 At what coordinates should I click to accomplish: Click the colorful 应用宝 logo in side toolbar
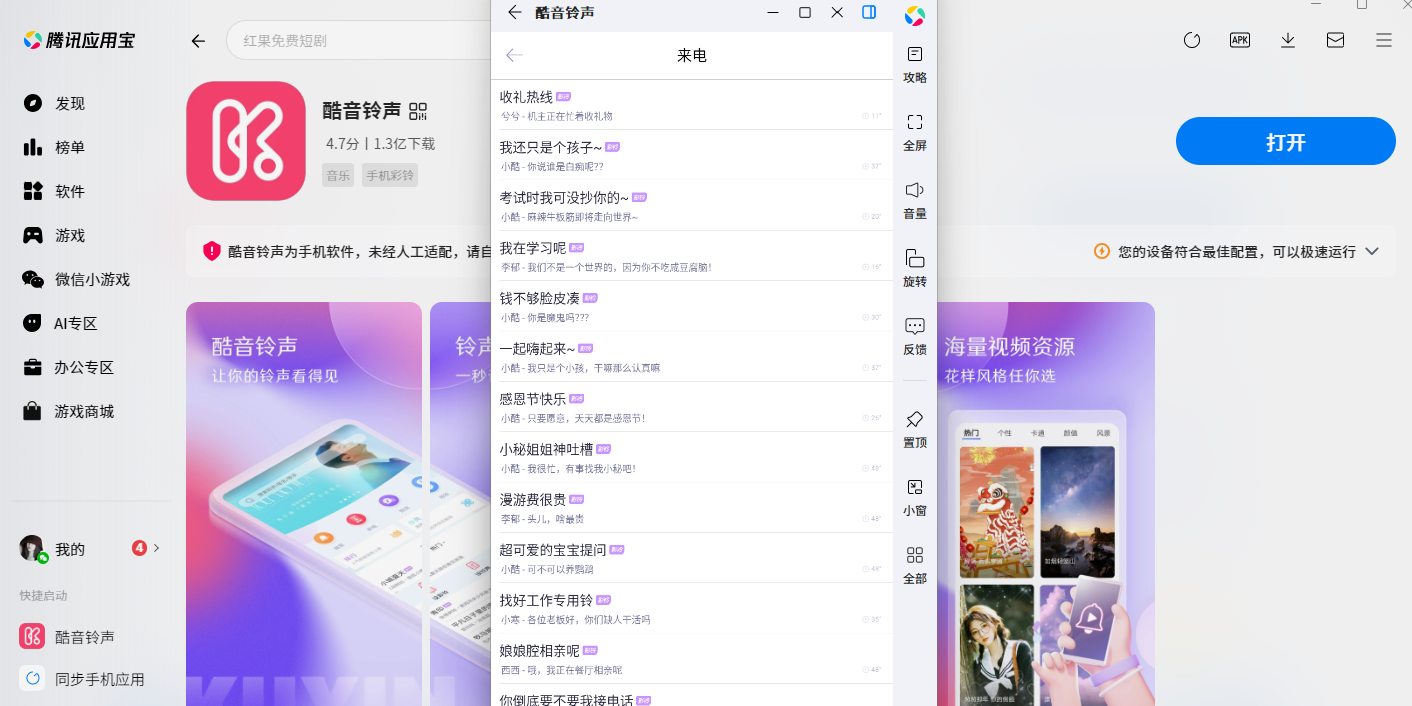(x=914, y=15)
